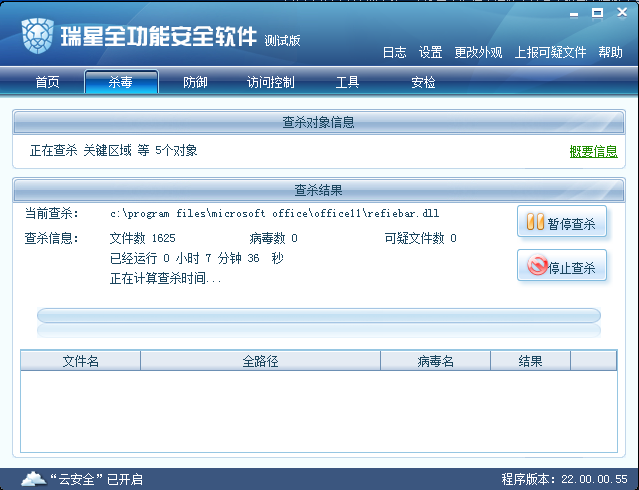639x490 pixels.
Task: Open the 日志 menu
Action: pyautogui.click(x=394, y=52)
